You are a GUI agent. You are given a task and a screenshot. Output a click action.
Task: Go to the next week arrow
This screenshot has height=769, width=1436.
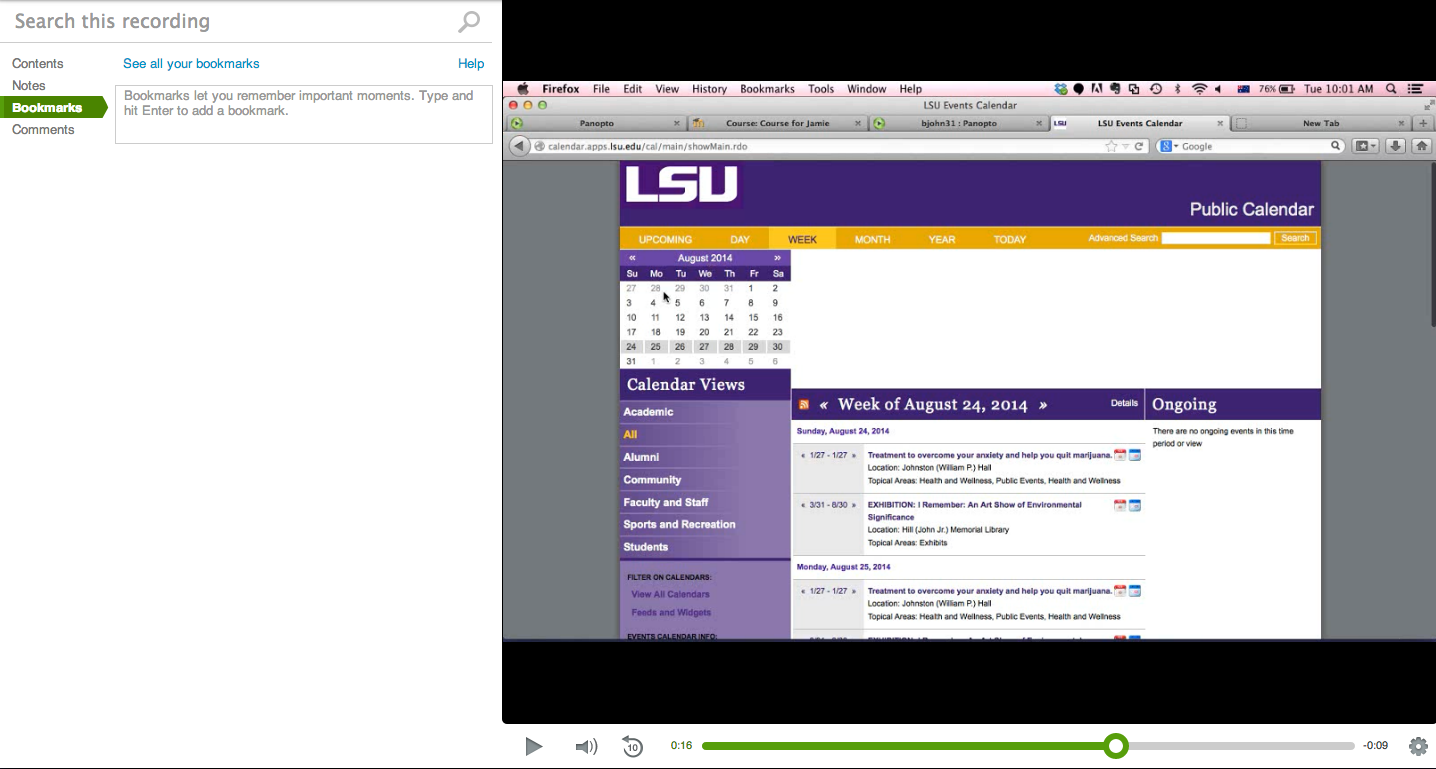tap(1043, 405)
